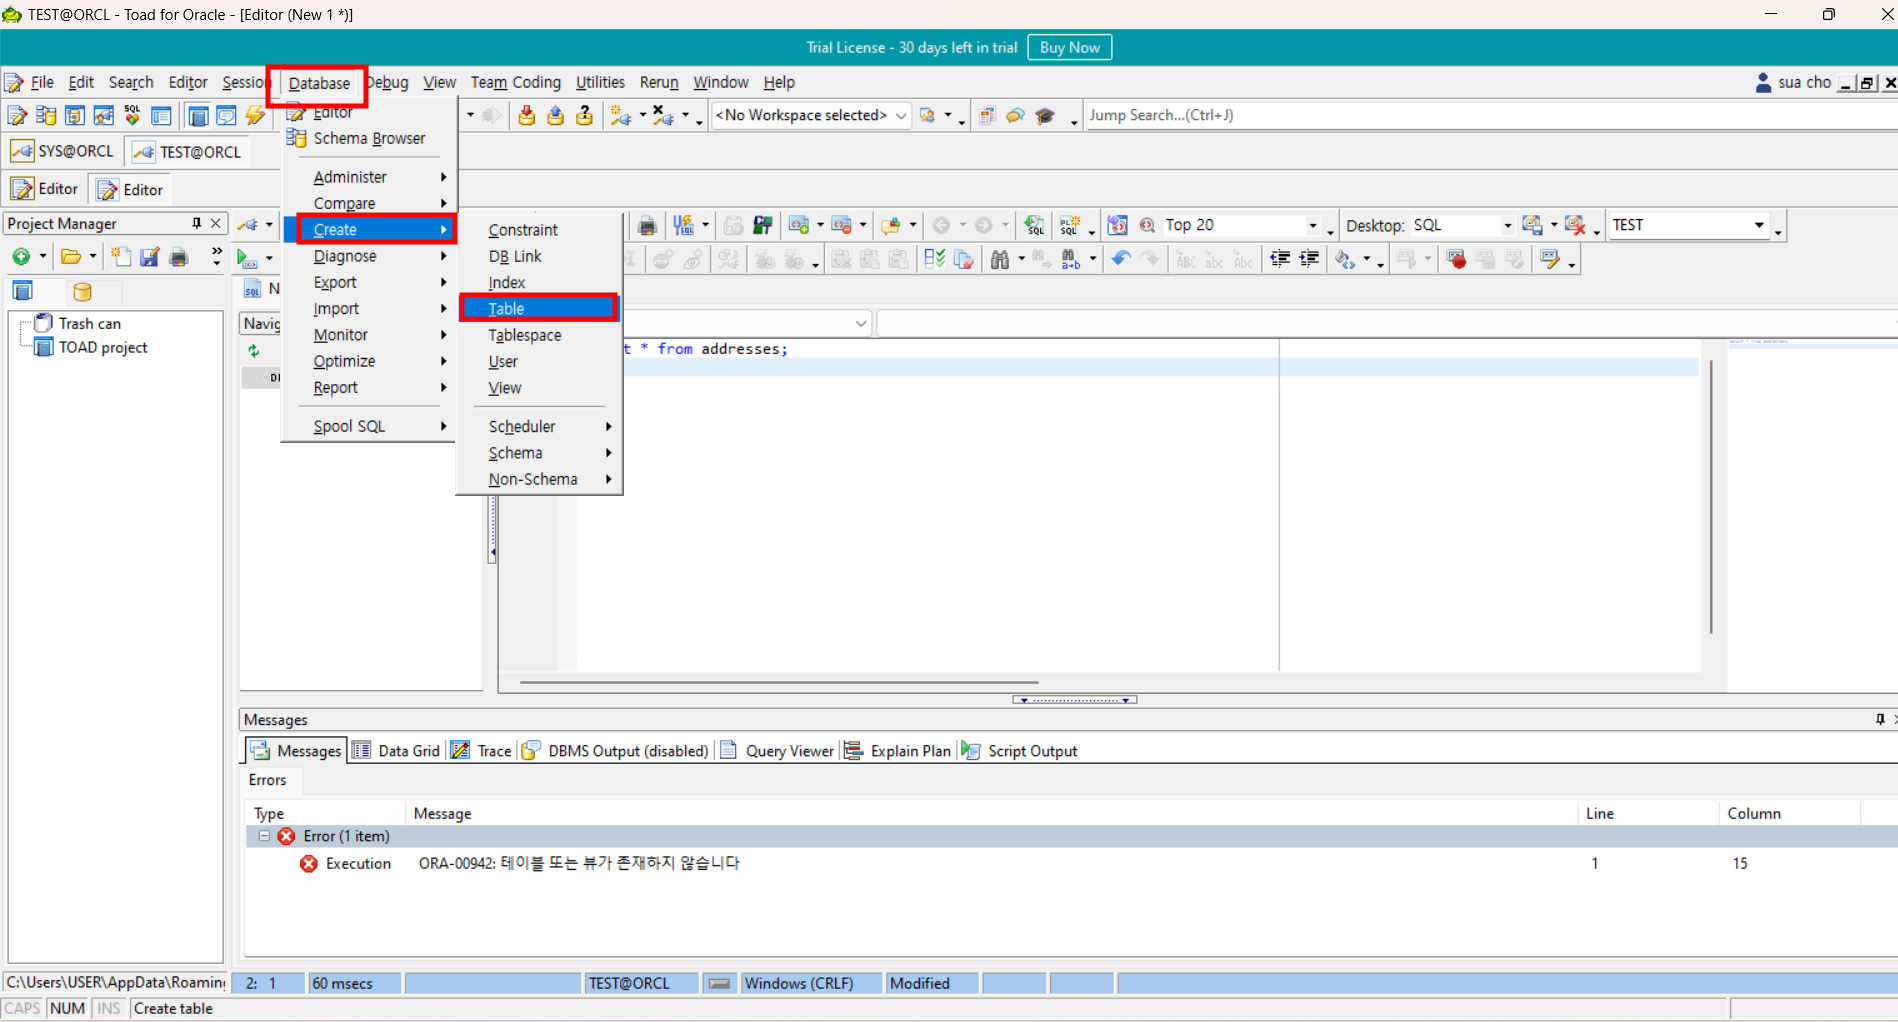The height and width of the screenshot is (1022, 1898).
Task: Click the lightning bolt icon in the main toolbar
Action: pos(256,116)
